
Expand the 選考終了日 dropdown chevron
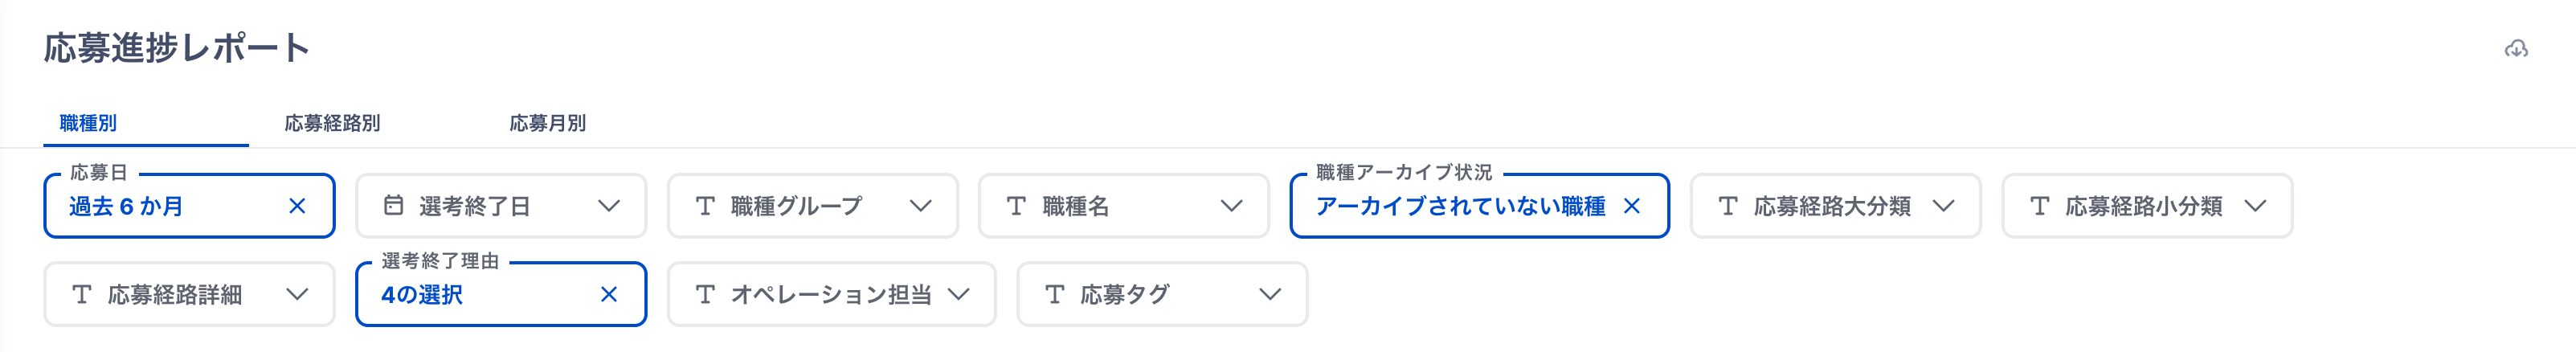[x=609, y=206]
